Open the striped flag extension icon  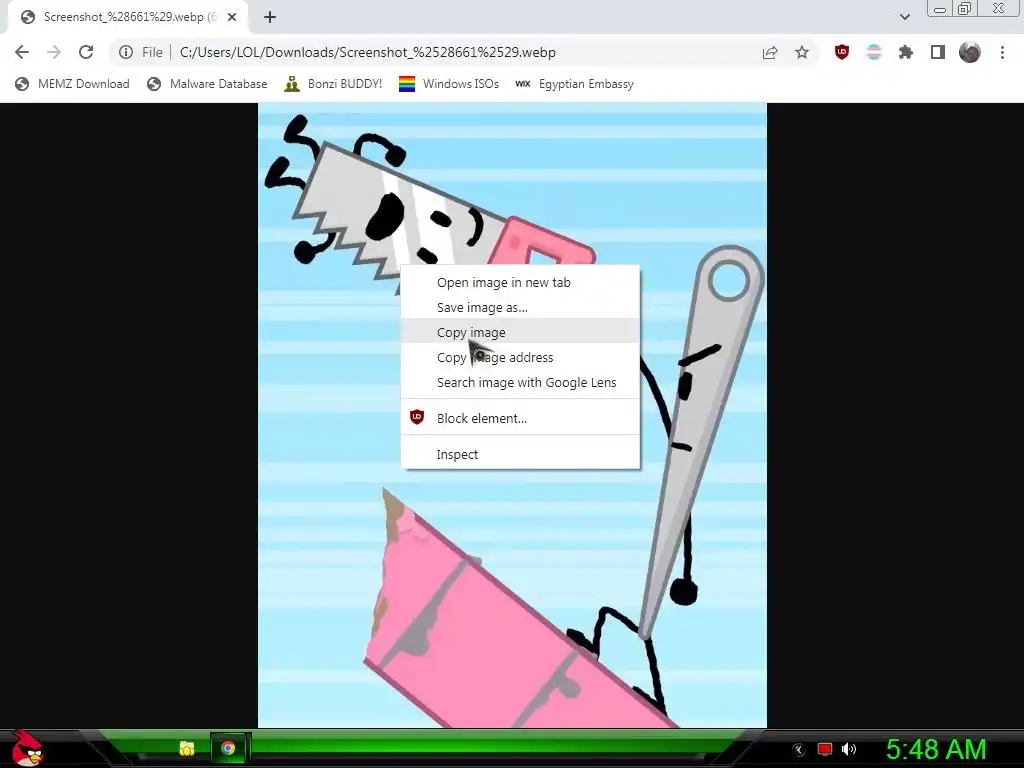coord(874,52)
